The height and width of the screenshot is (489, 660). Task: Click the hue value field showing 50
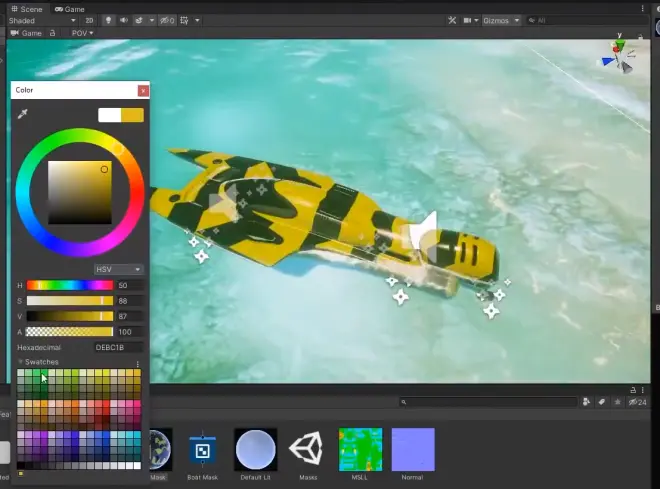coord(130,285)
